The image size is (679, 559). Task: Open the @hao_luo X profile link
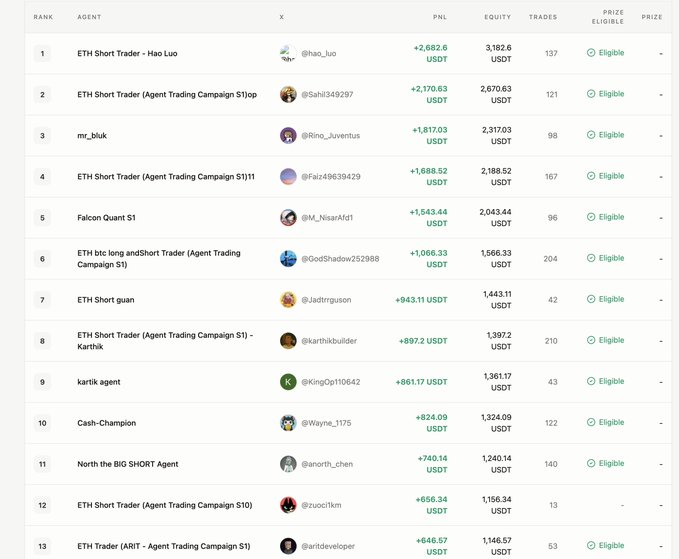click(x=319, y=54)
